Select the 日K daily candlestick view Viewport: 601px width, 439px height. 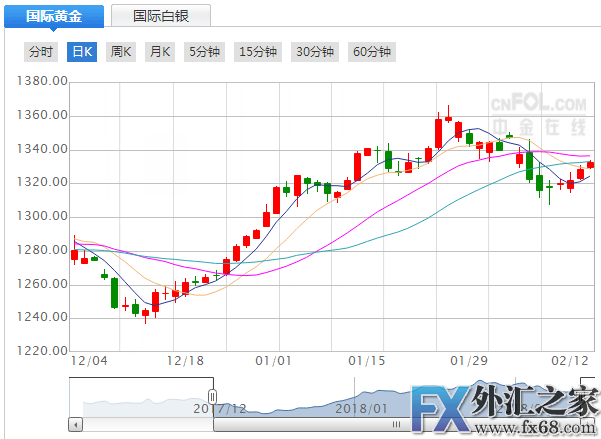[x=81, y=52]
